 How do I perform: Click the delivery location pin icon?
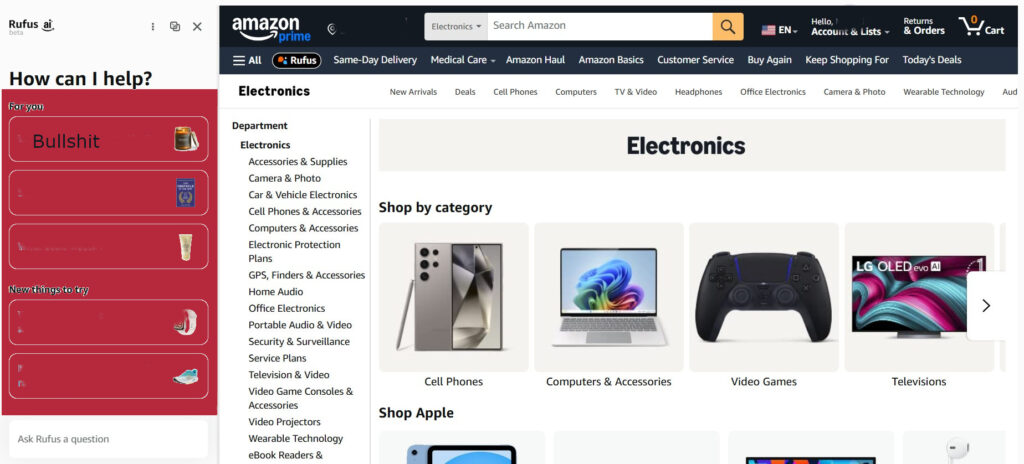332,29
